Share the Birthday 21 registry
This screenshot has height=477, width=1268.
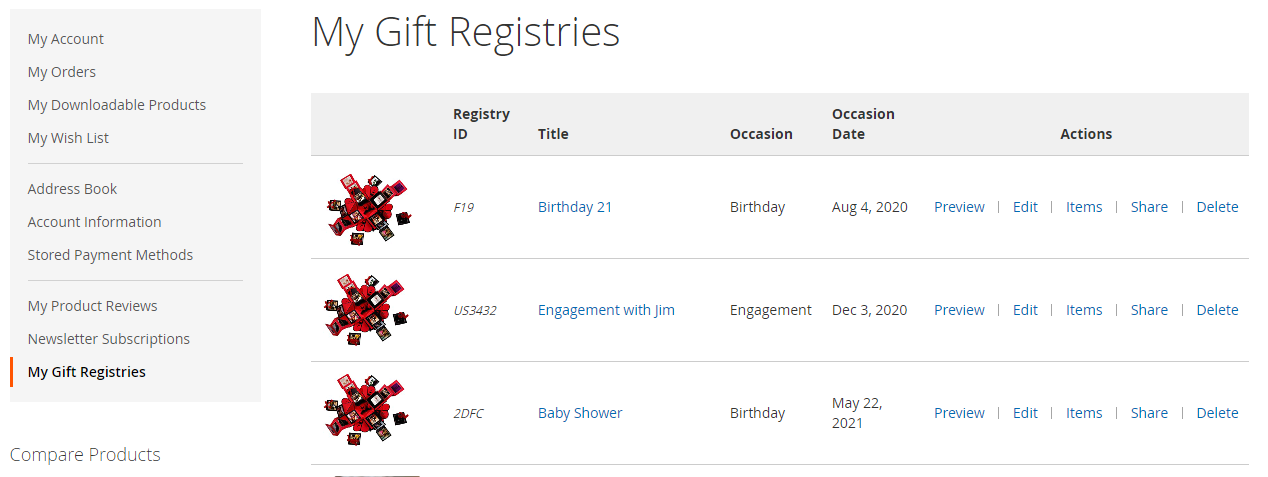pyautogui.click(x=1149, y=207)
